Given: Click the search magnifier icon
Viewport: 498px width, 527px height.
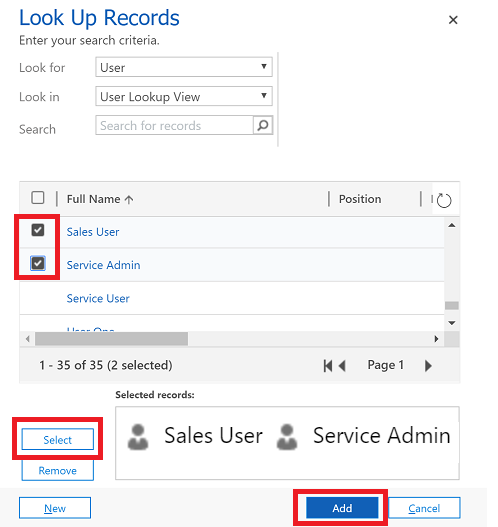Looking at the screenshot, I should click(263, 125).
